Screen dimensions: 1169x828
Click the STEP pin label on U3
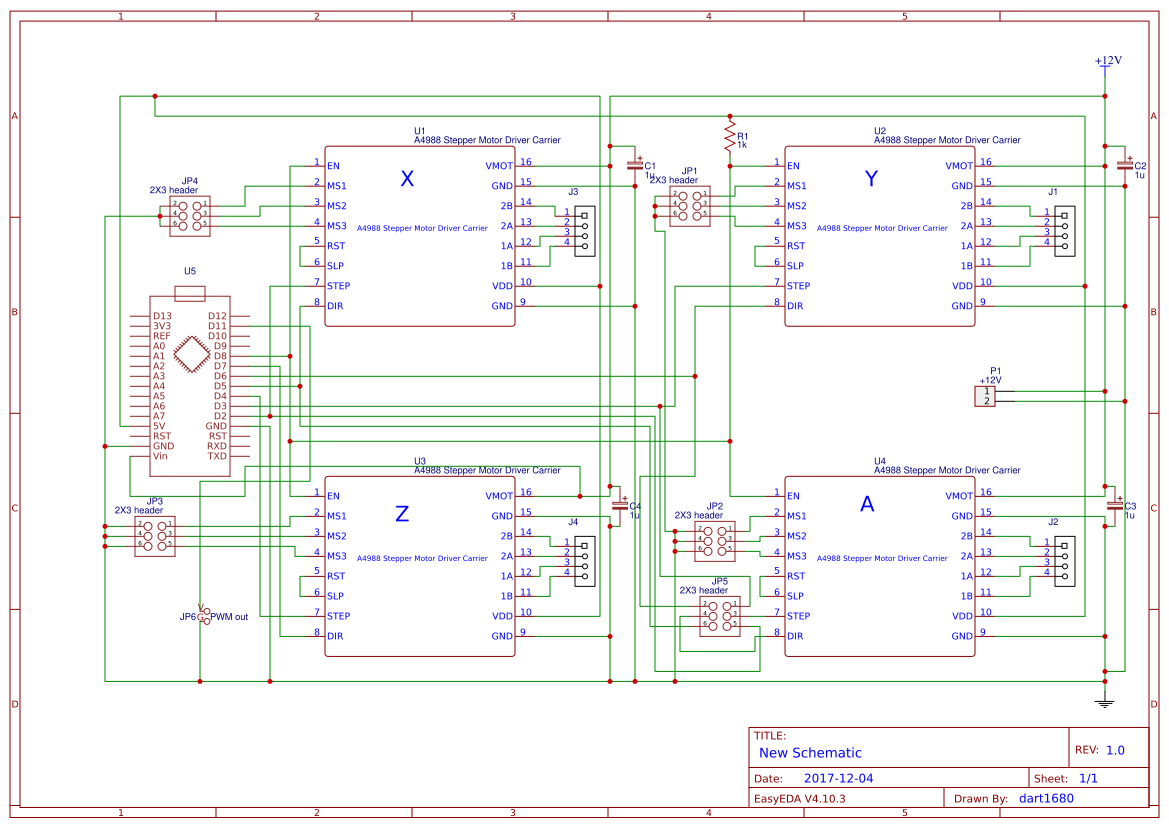tap(338, 616)
